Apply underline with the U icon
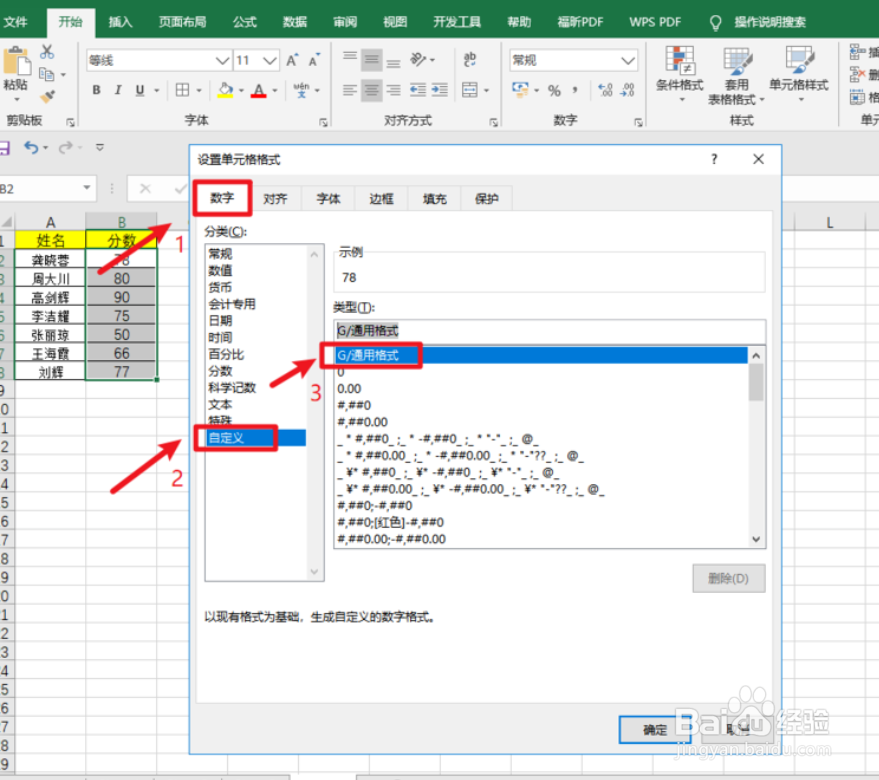This screenshot has width=879, height=780. pos(139,90)
